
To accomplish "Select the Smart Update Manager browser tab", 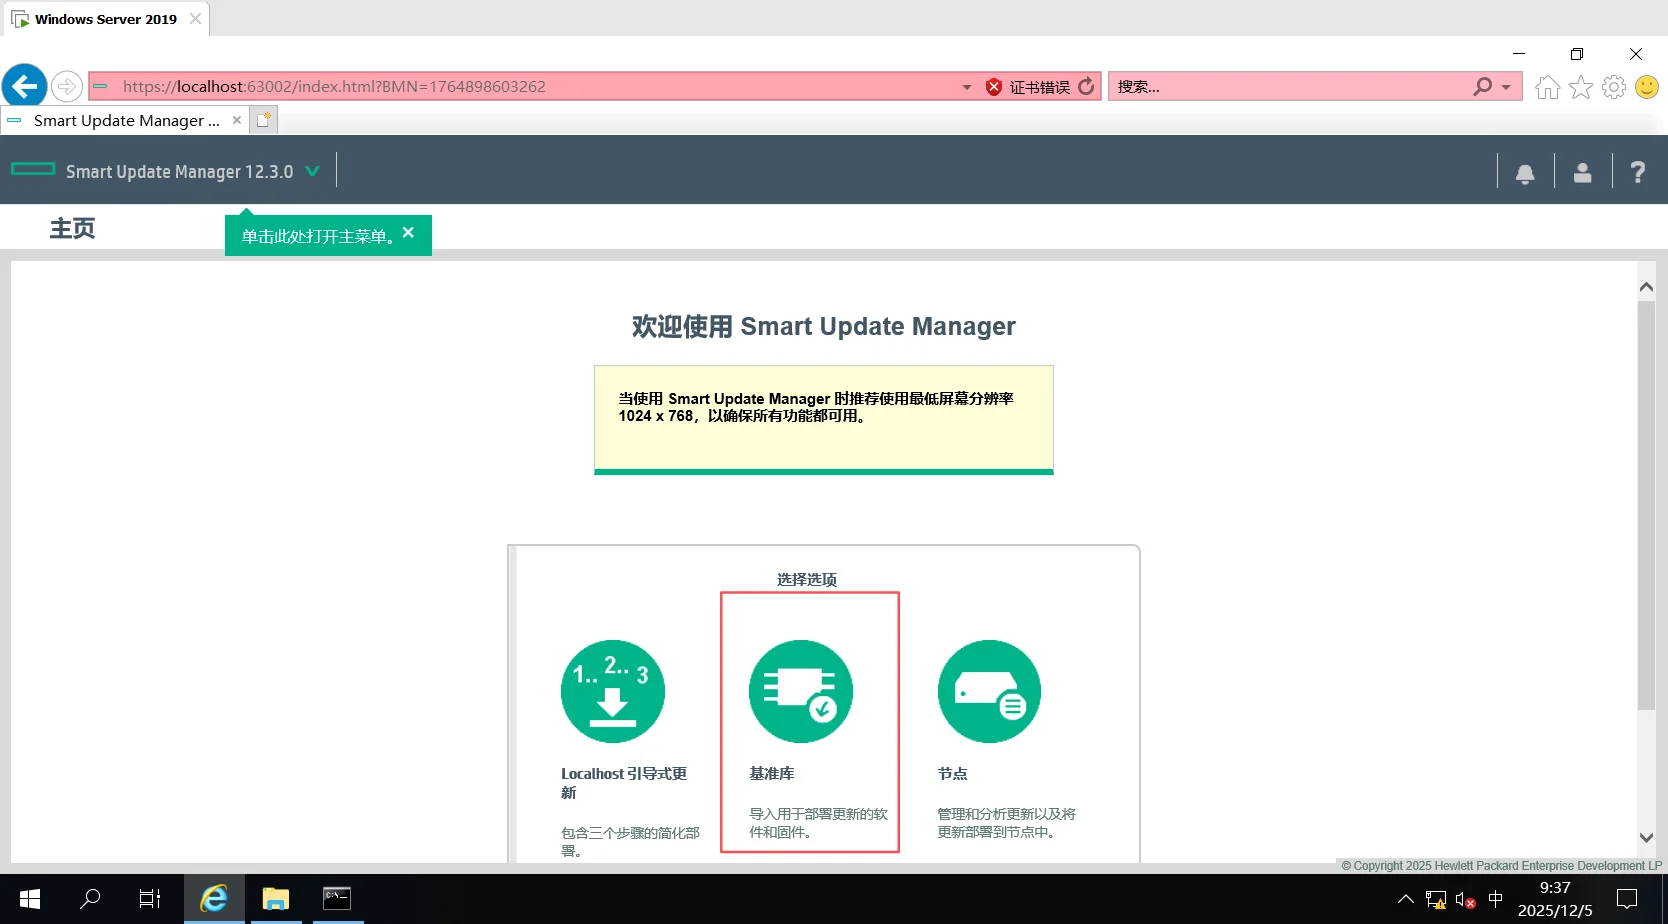I will [x=125, y=120].
